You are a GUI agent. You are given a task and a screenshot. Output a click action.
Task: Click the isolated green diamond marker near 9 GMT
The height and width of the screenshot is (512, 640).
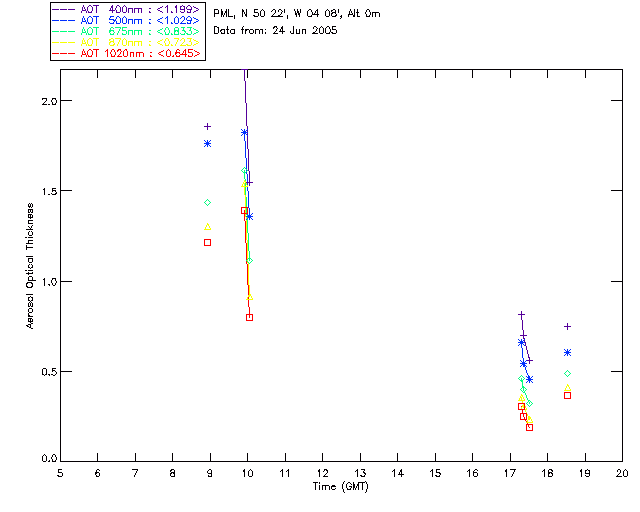pyautogui.click(x=207, y=203)
